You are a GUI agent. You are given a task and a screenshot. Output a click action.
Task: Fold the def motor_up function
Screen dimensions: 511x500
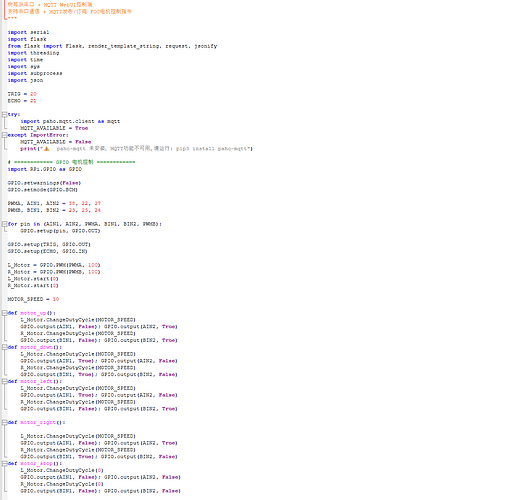(4, 313)
